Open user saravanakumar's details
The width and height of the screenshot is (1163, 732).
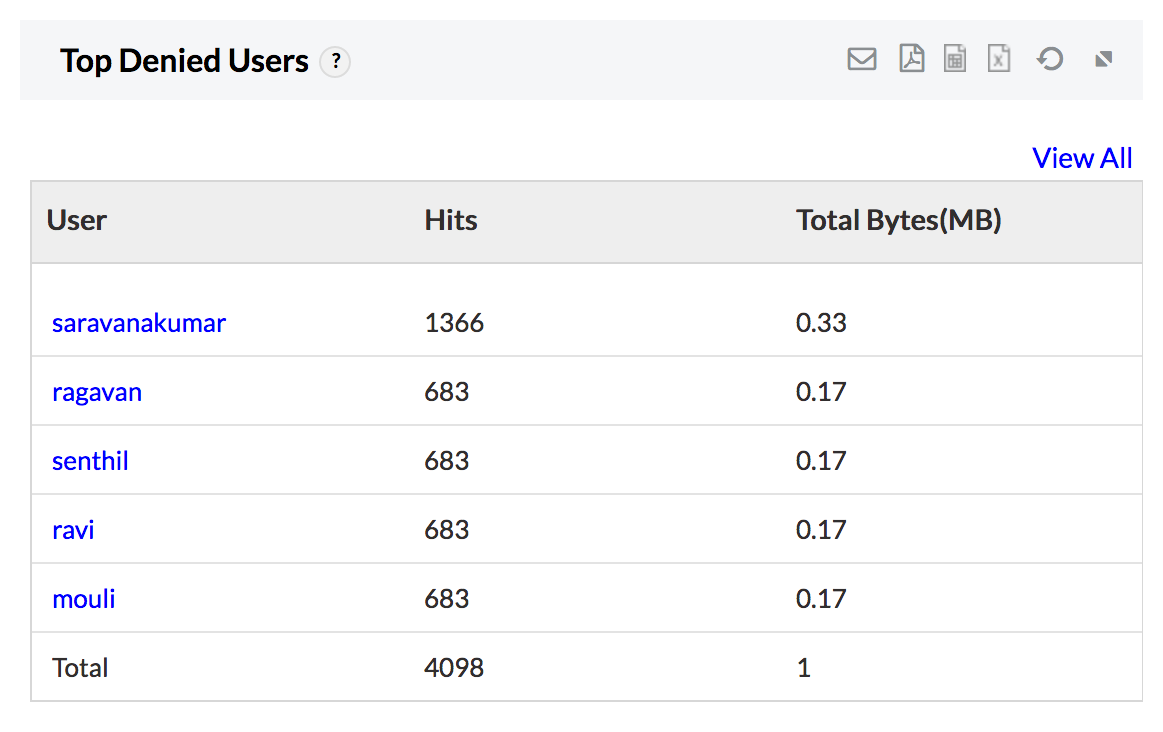[138, 322]
